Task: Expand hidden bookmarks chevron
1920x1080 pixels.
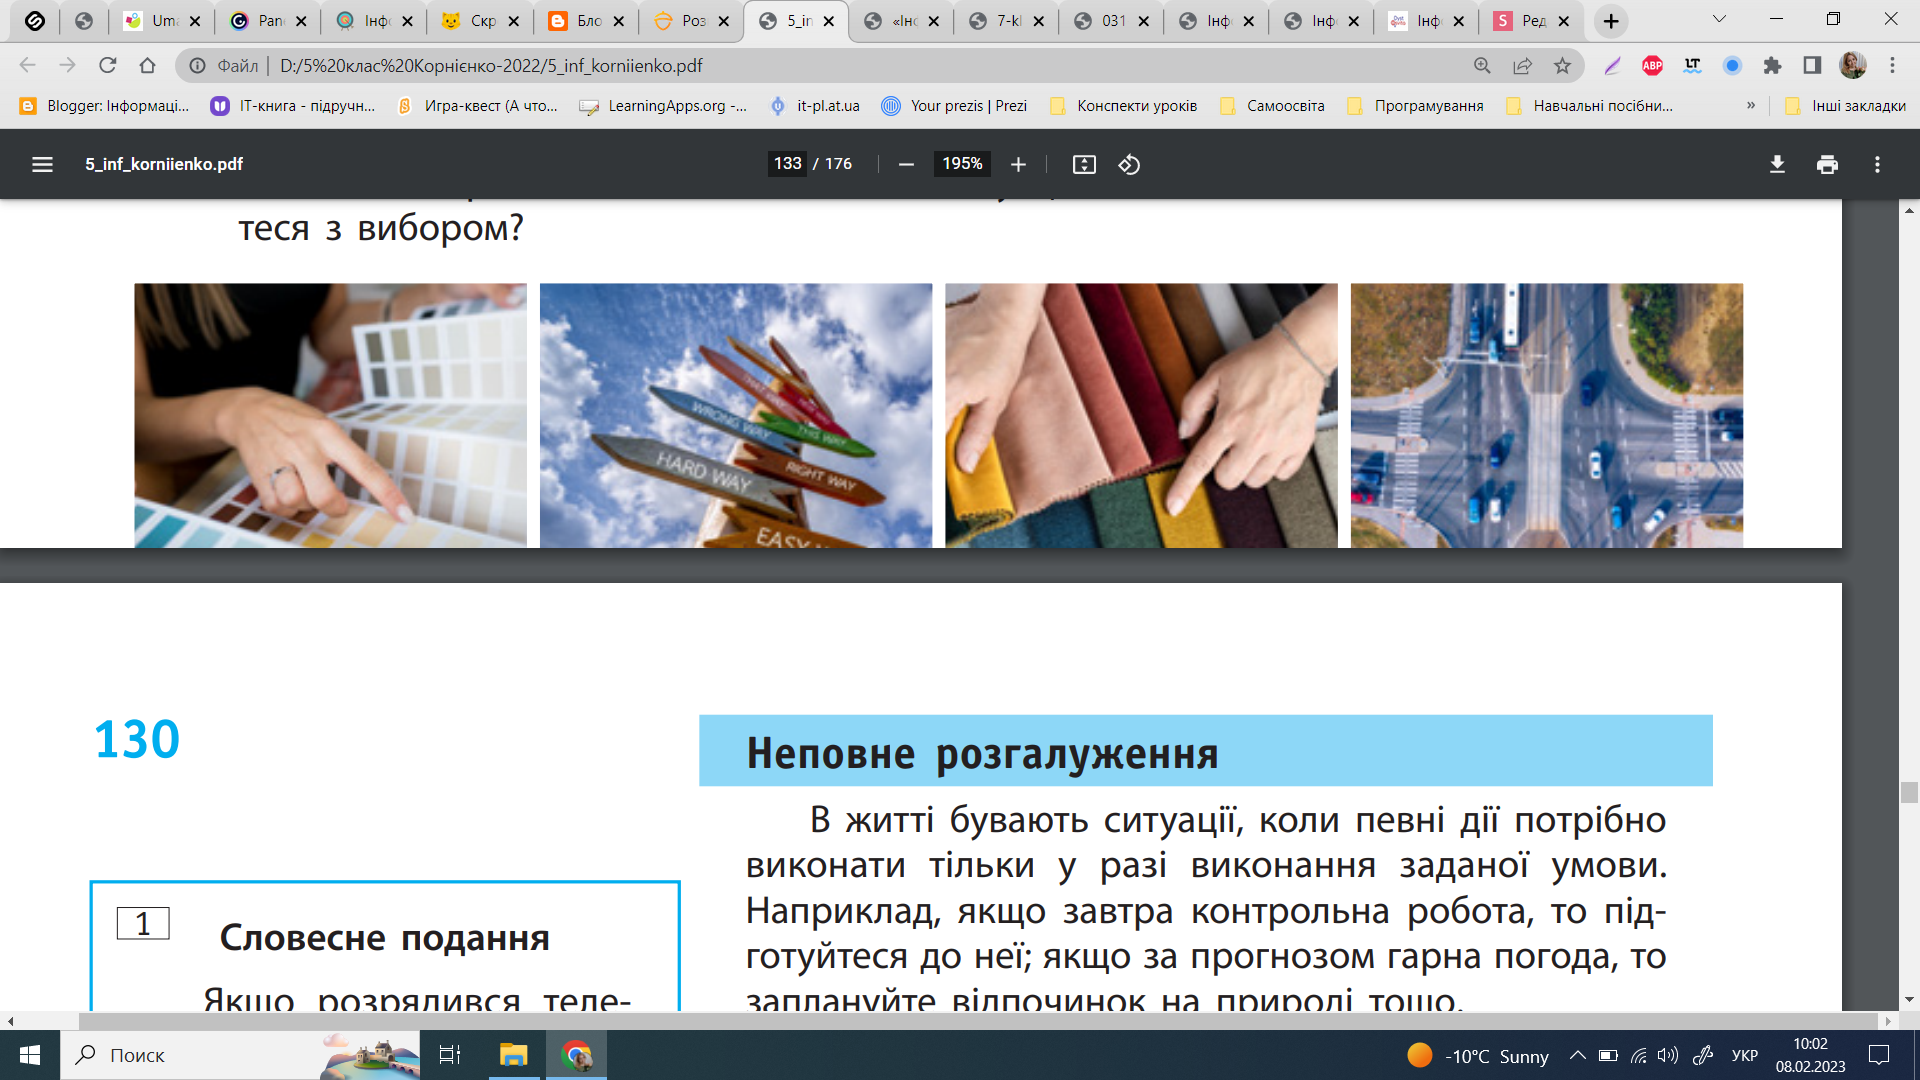Action: pyautogui.click(x=1751, y=106)
